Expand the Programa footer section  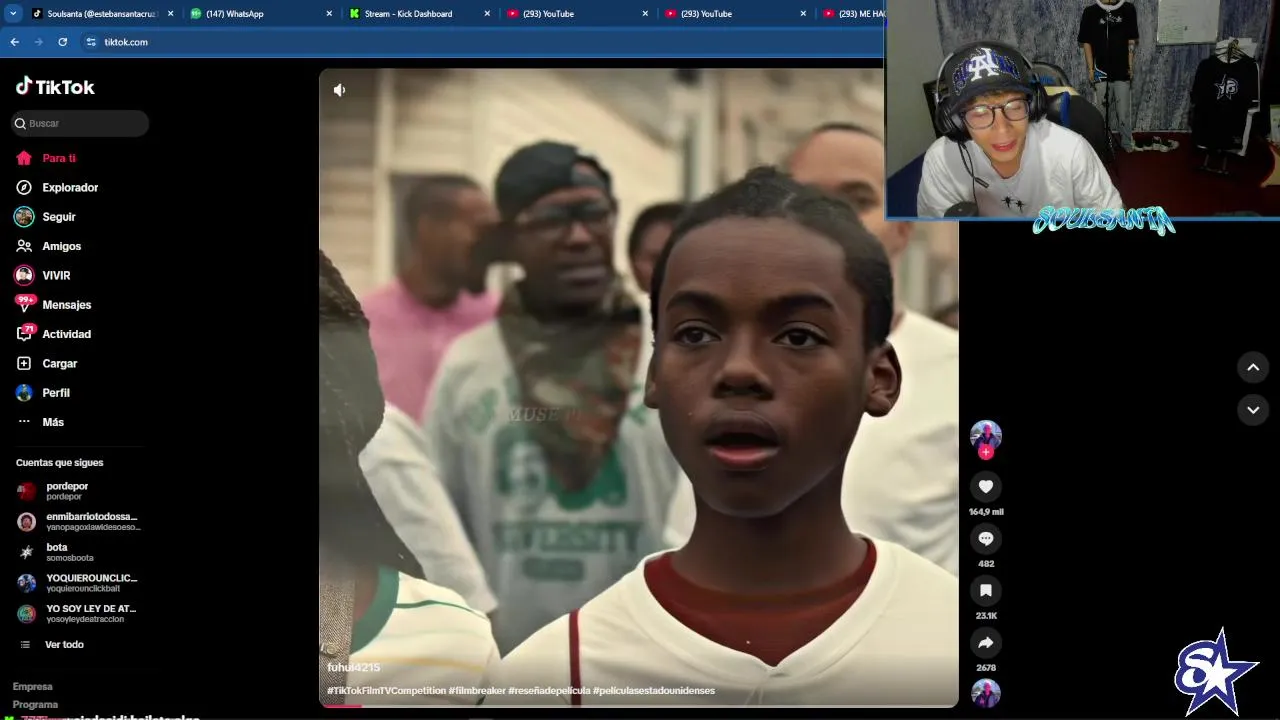35,705
